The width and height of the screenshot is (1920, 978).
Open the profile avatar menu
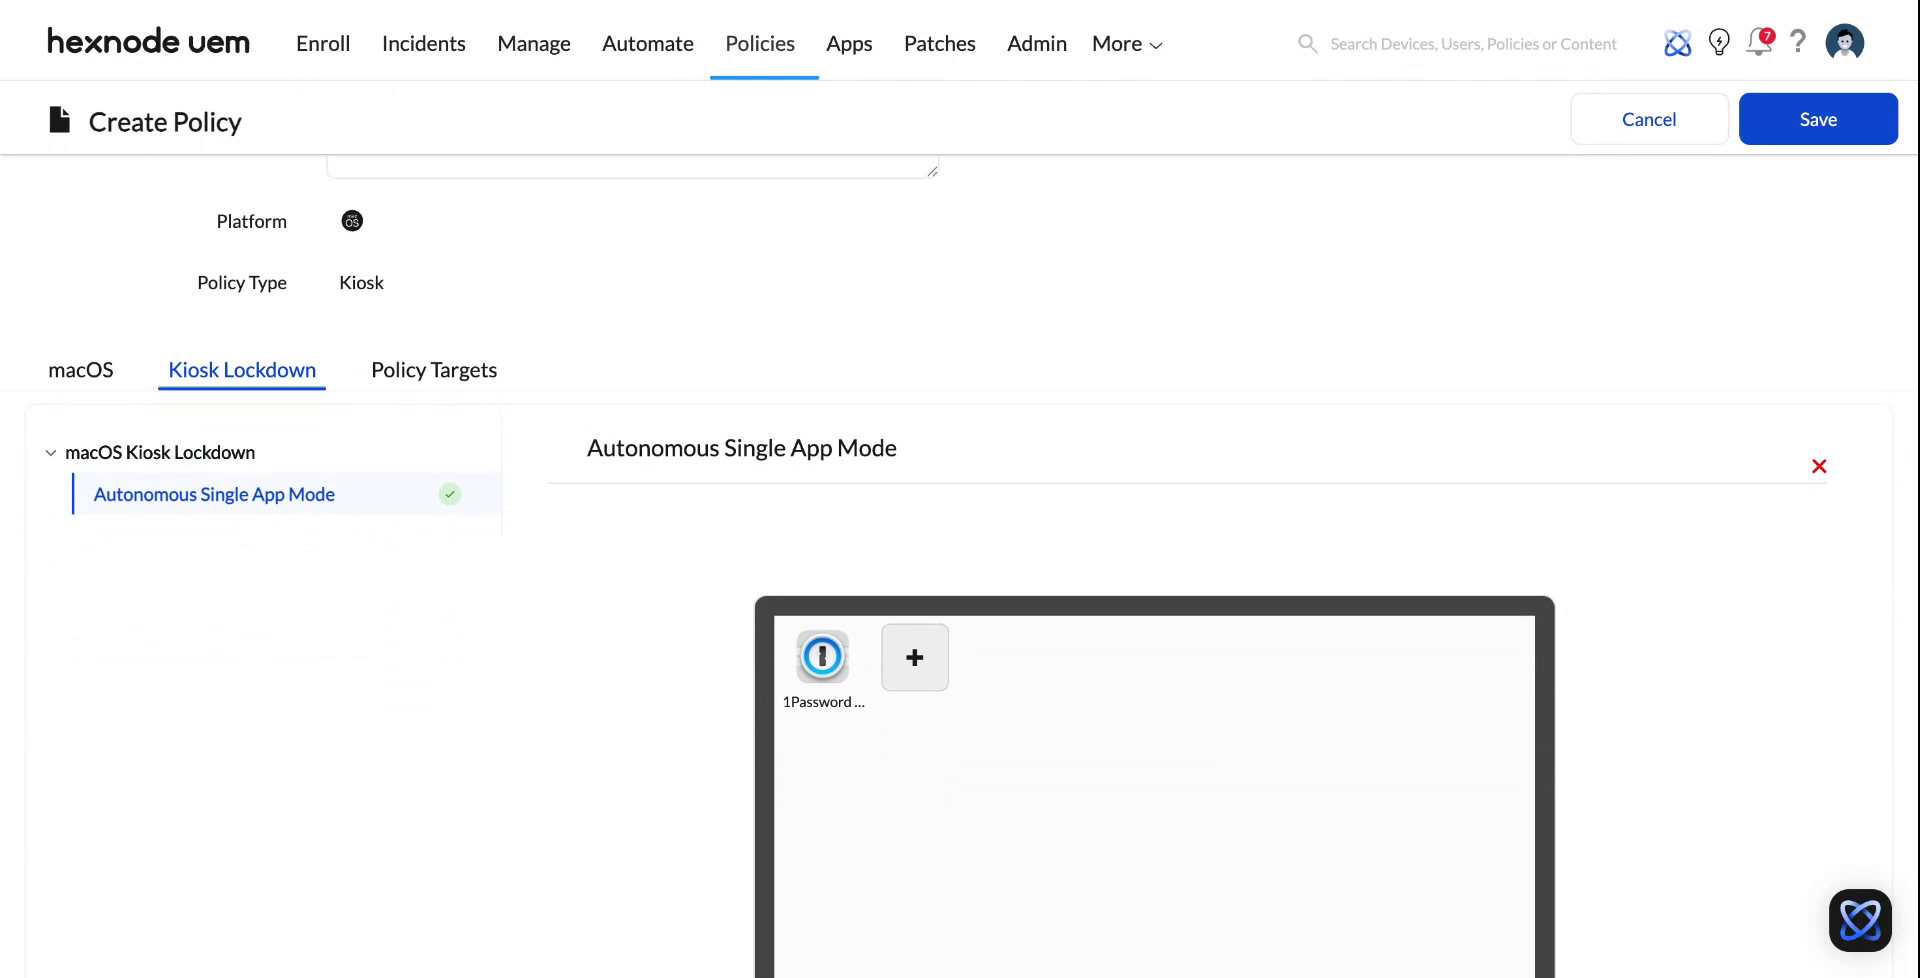[1845, 42]
